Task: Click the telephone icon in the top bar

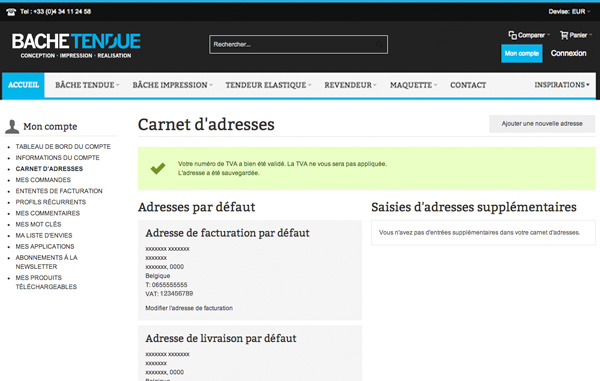Action: pyautogui.click(x=11, y=12)
